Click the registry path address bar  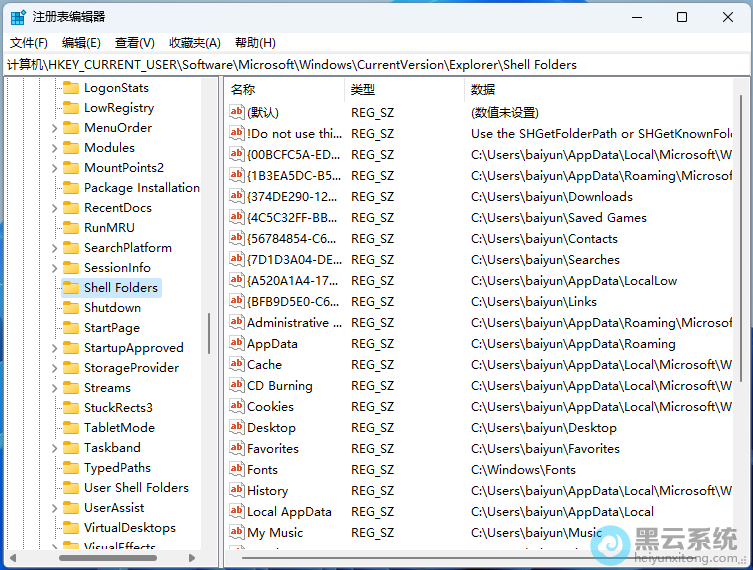pos(376,65)
